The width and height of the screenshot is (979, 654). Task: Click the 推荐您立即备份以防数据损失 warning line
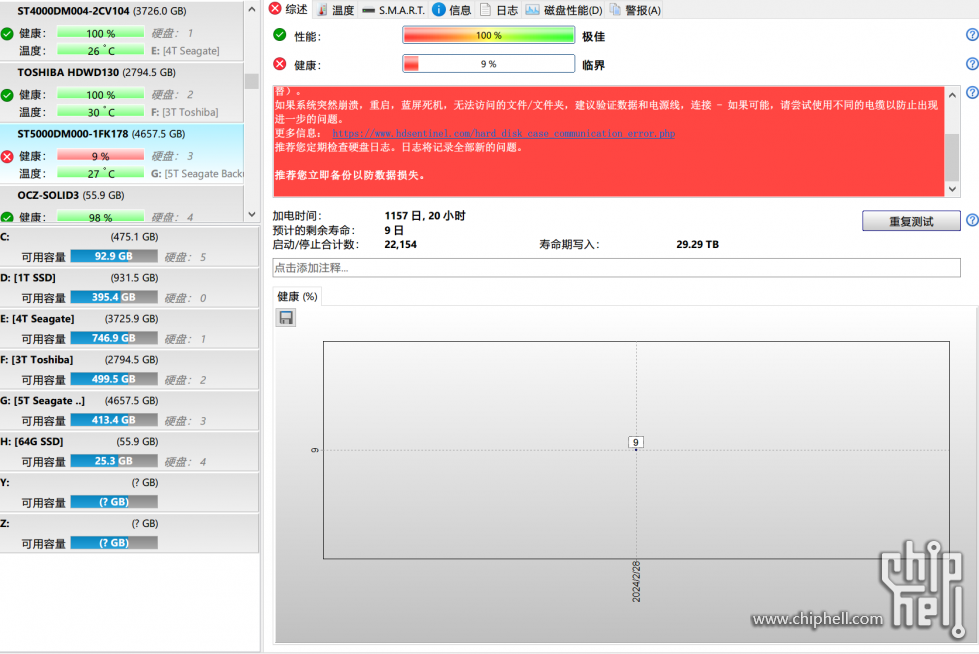click(350, 175)
